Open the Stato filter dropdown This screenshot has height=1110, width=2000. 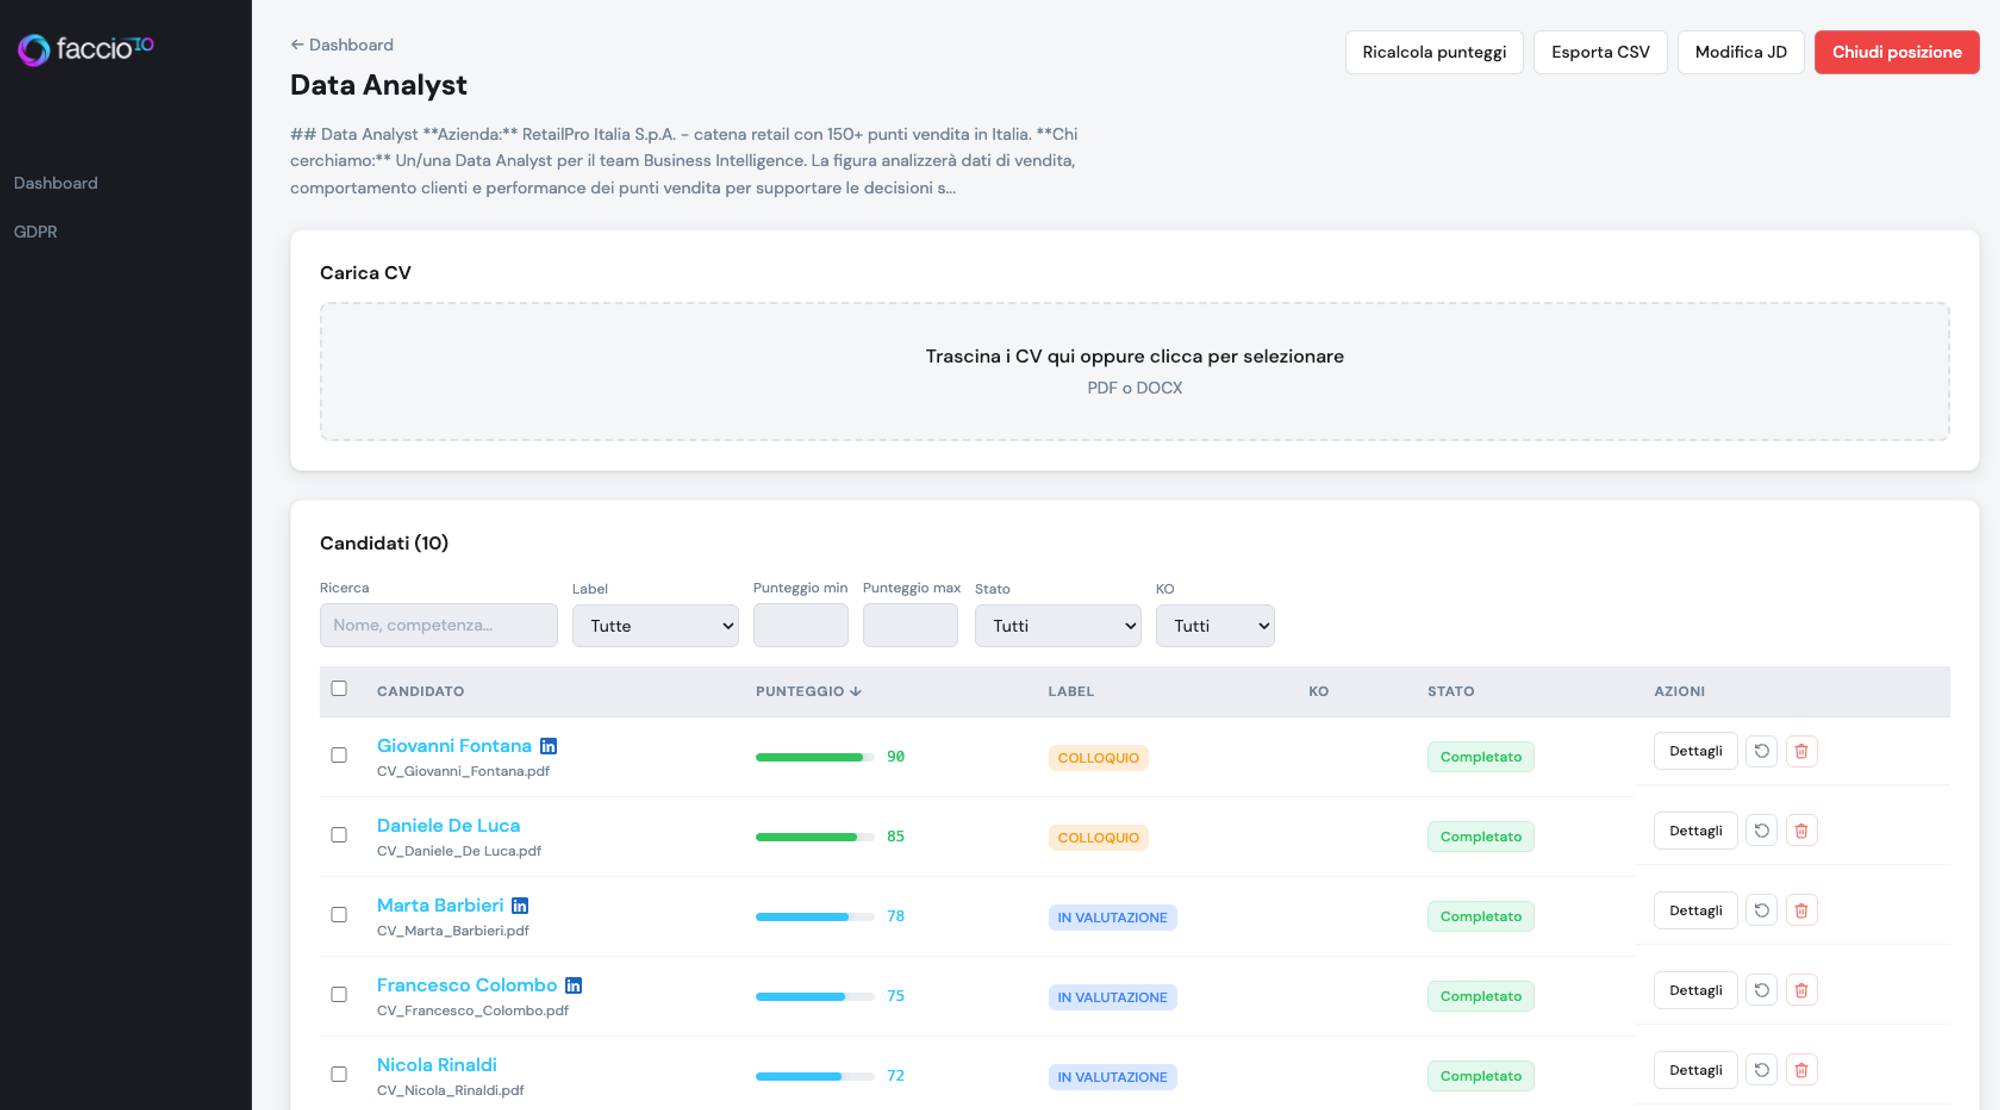point(1058,626)
